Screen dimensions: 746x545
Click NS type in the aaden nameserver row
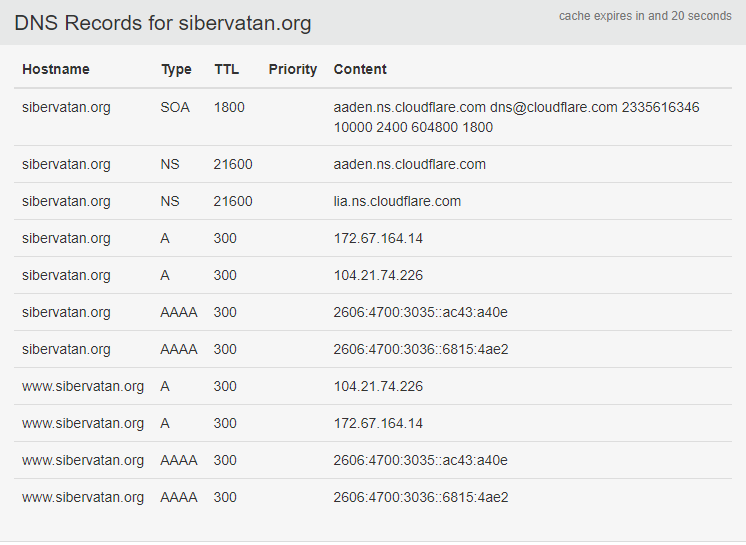(170, 164)
